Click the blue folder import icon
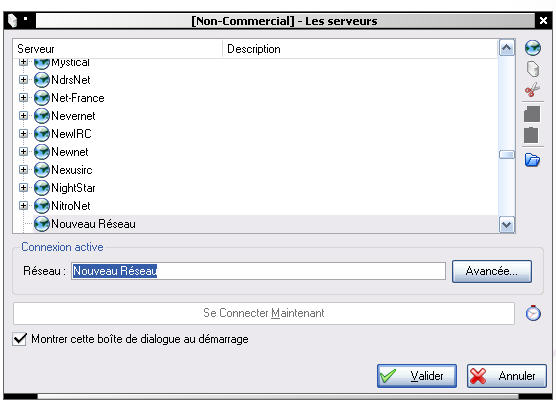Viewport: 556px width, 400px height. (532, 160)
